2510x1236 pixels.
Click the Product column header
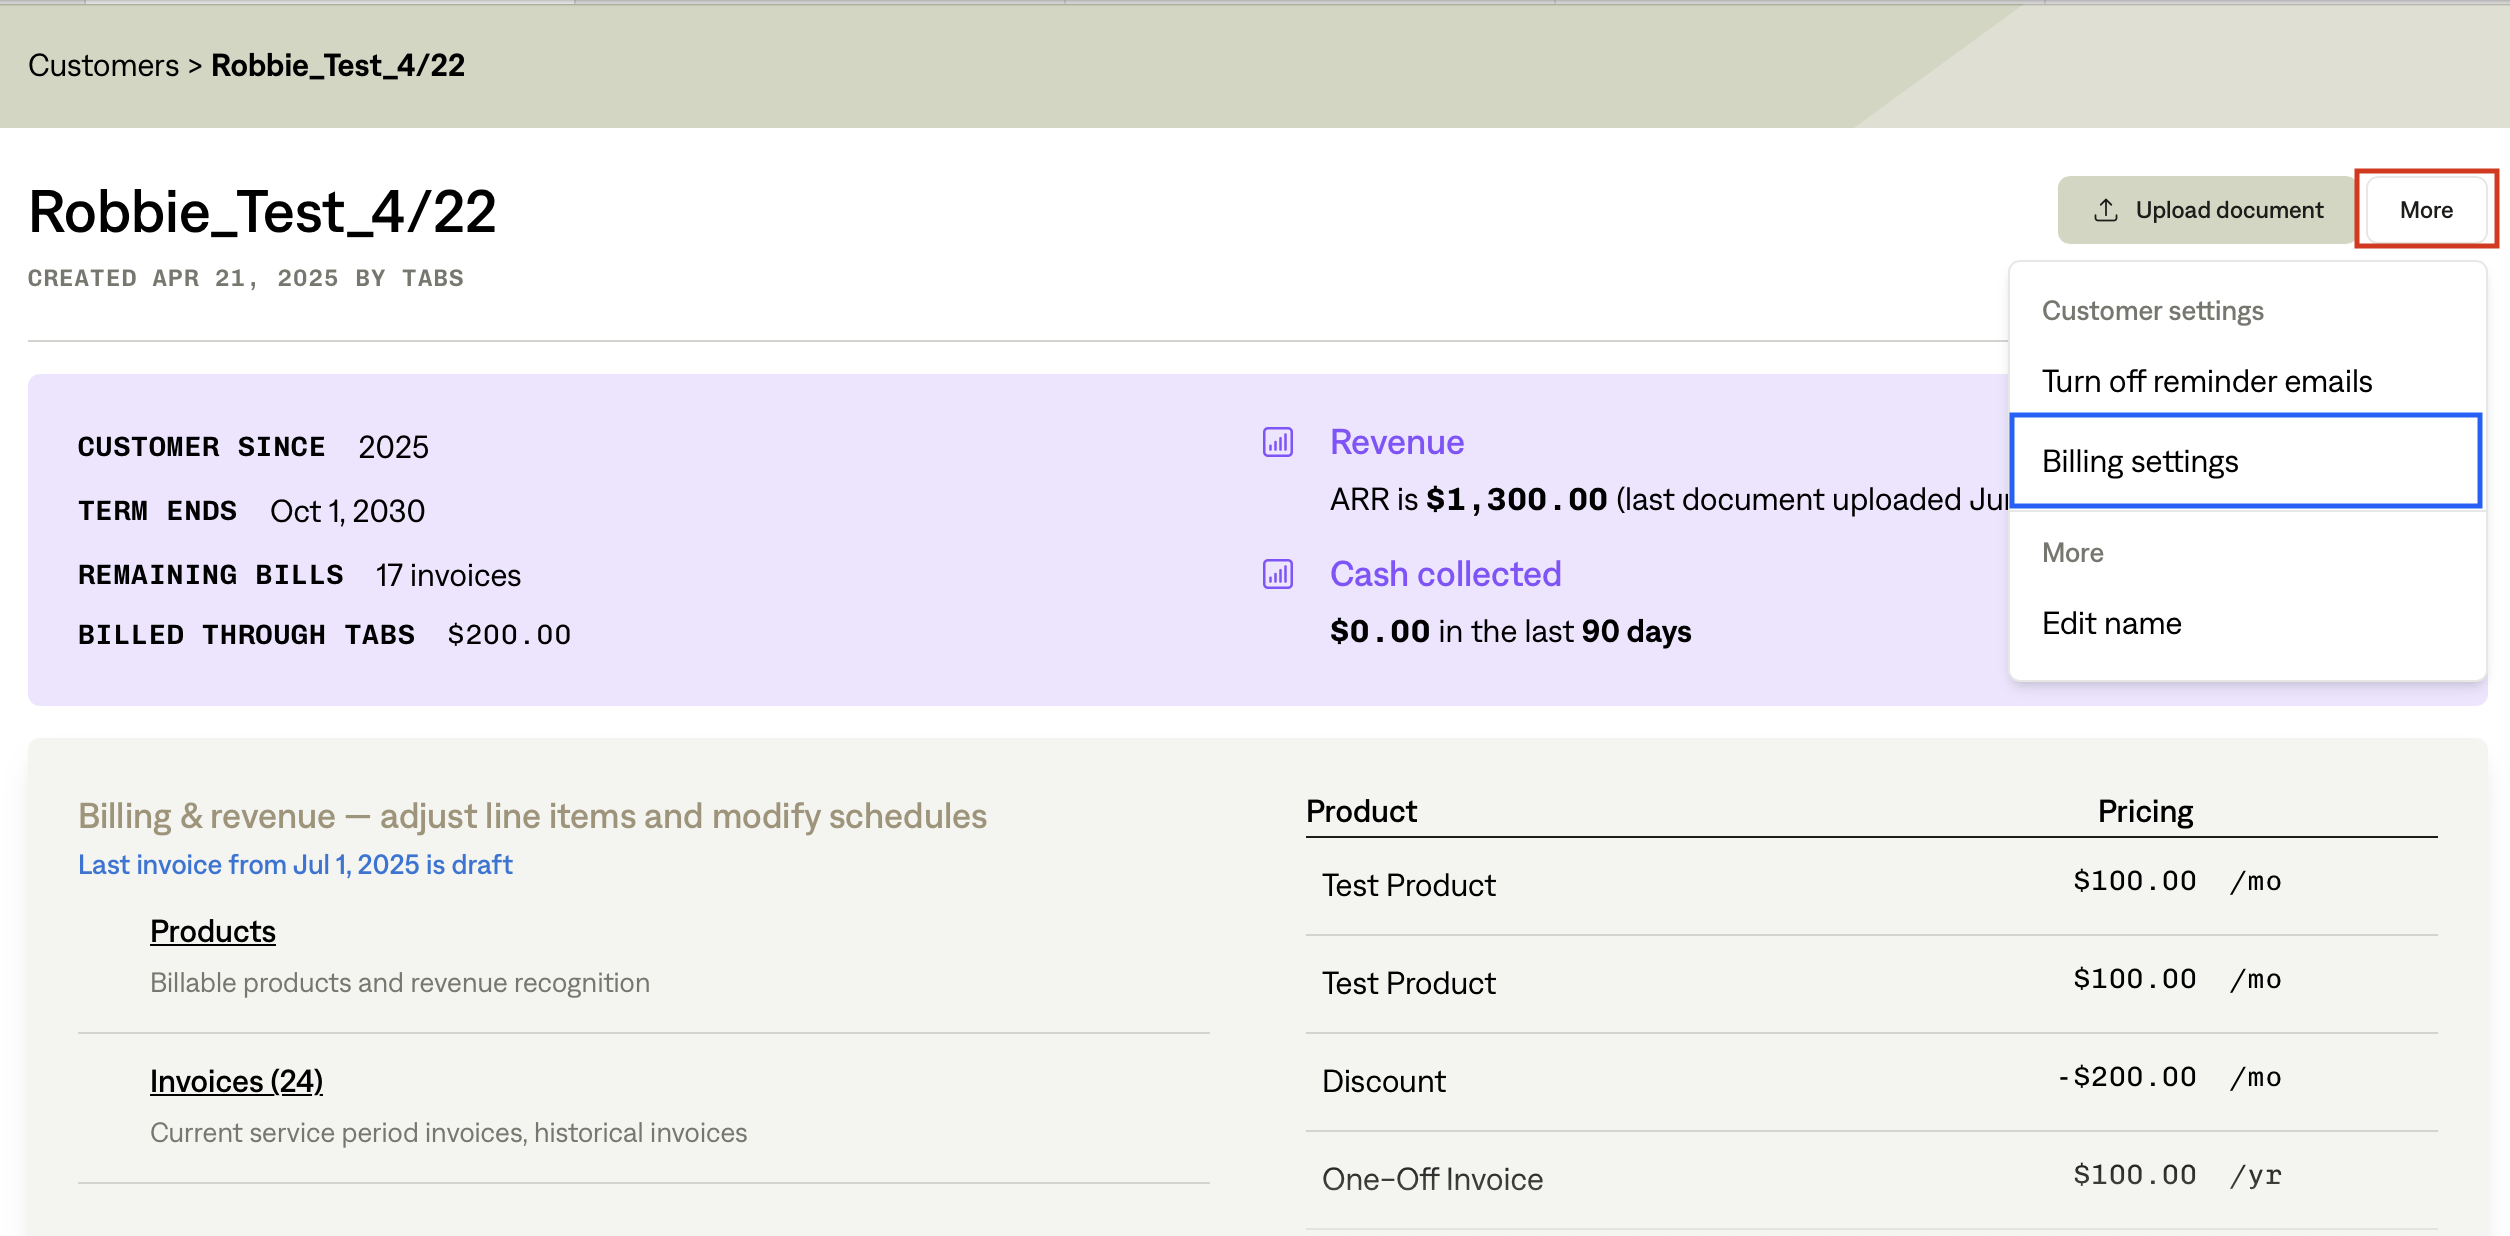(x=1361, y=810)
